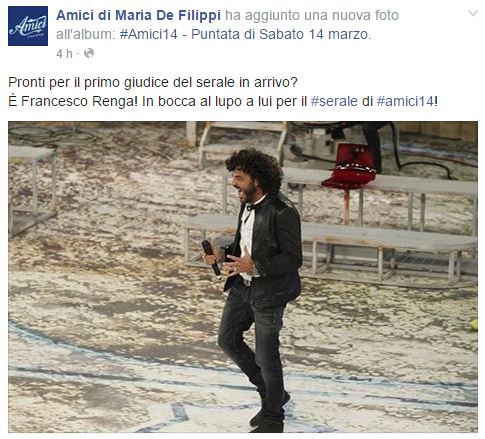Expand the post options chevron menu
The image size is (485, 439).
point(473,14)
